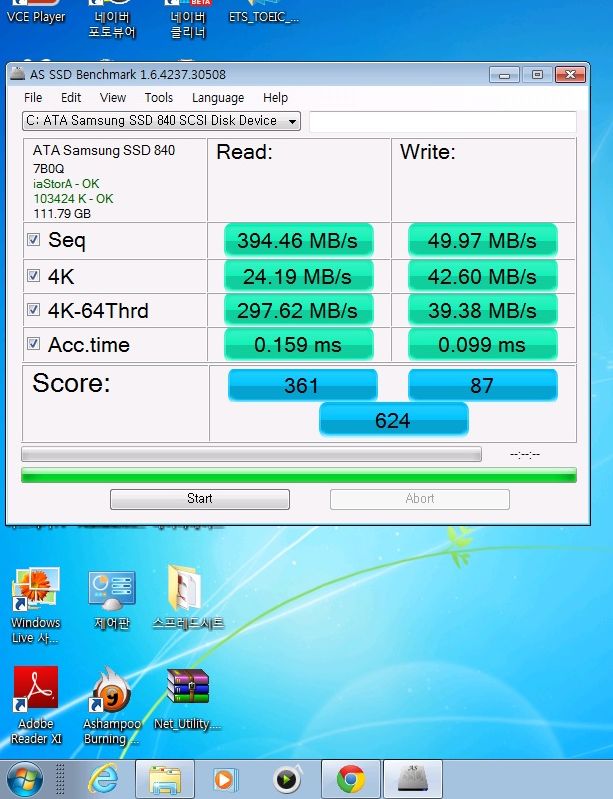This screenshot has height=799, width=613.
Task: Select the 스프레드시트 folder icon
Action: (188, 597)
